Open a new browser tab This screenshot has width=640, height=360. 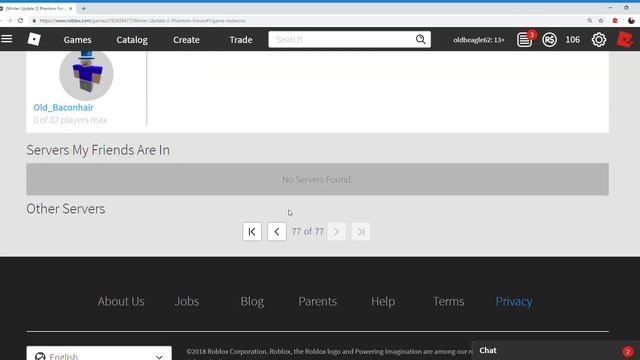click(83, 8)
